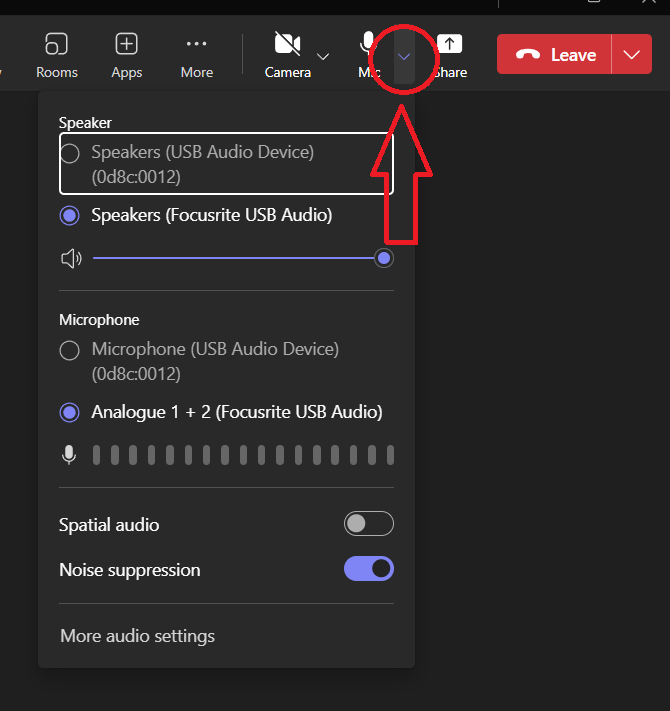670x711 pixels.
Task: Disable the Noise suppression toggle
Action: click(368, 570)
